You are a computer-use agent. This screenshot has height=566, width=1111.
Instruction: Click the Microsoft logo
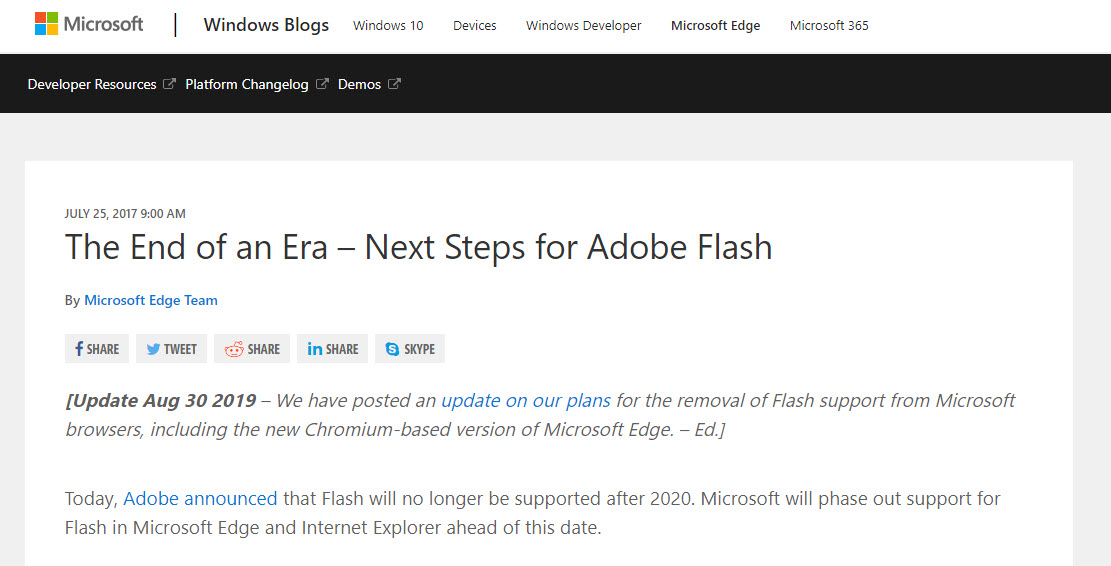click(x=89, y=24)
